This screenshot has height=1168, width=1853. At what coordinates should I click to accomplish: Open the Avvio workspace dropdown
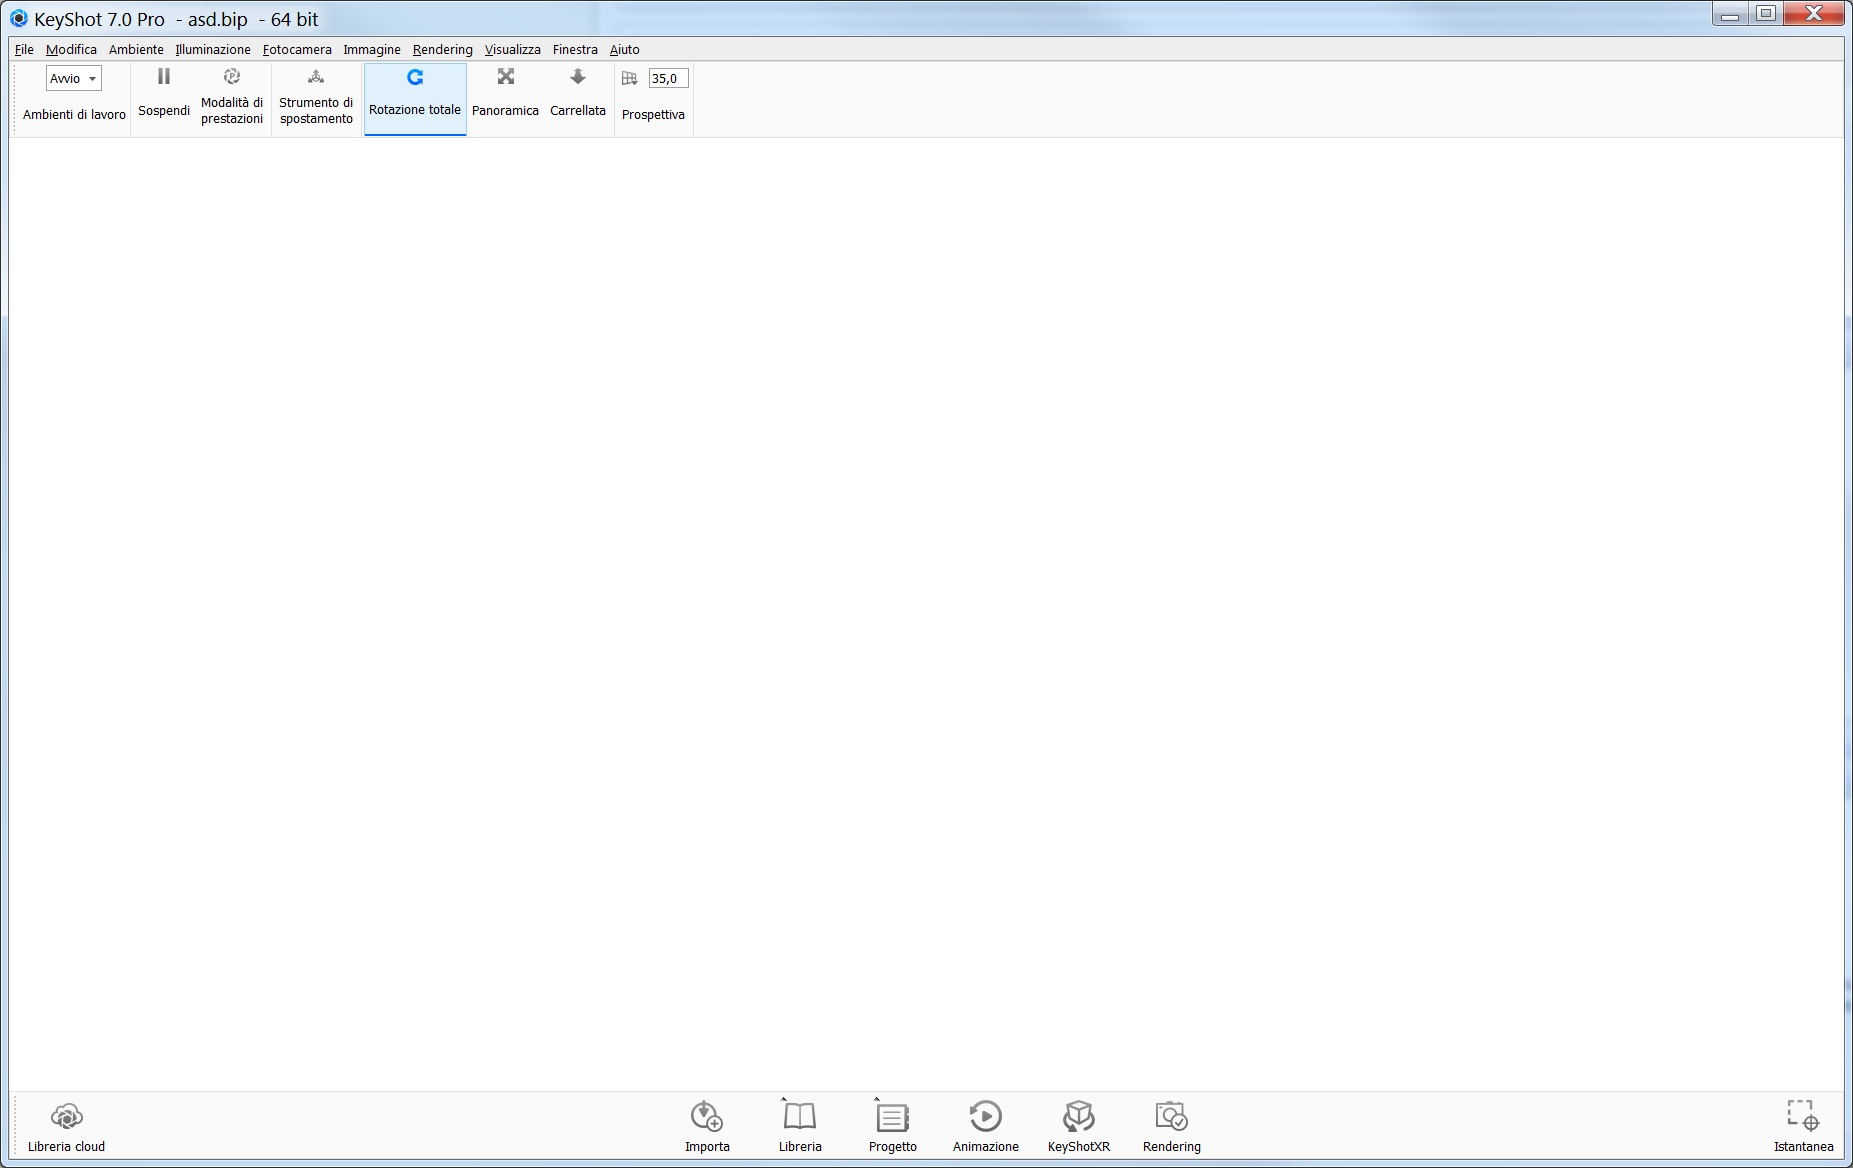coord(74,78)
